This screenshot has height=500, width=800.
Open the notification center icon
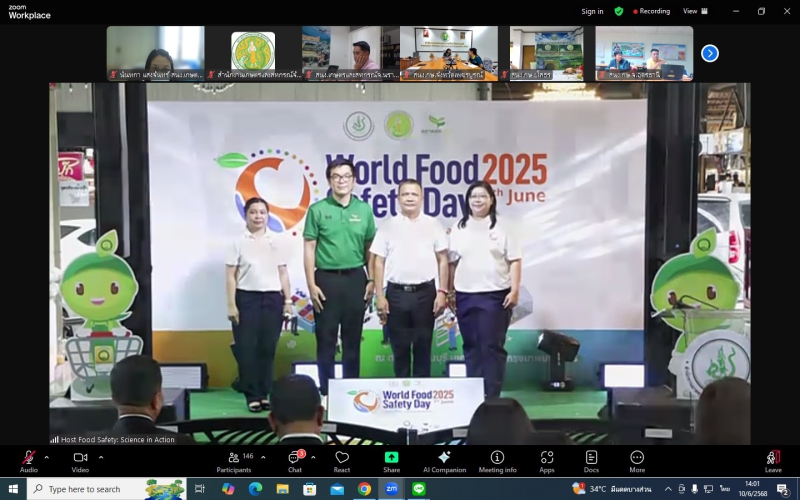coord(784,489)
